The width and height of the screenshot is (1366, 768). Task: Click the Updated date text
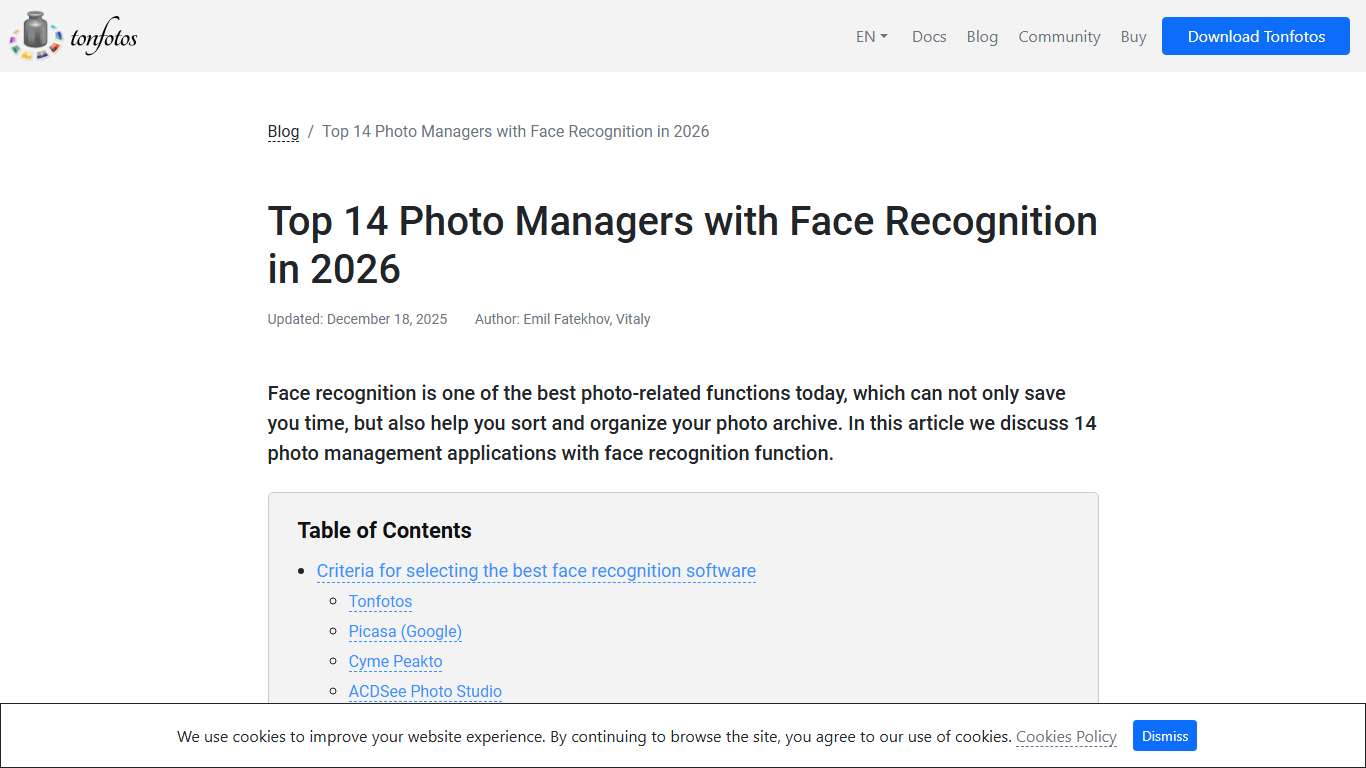point(357,319)
